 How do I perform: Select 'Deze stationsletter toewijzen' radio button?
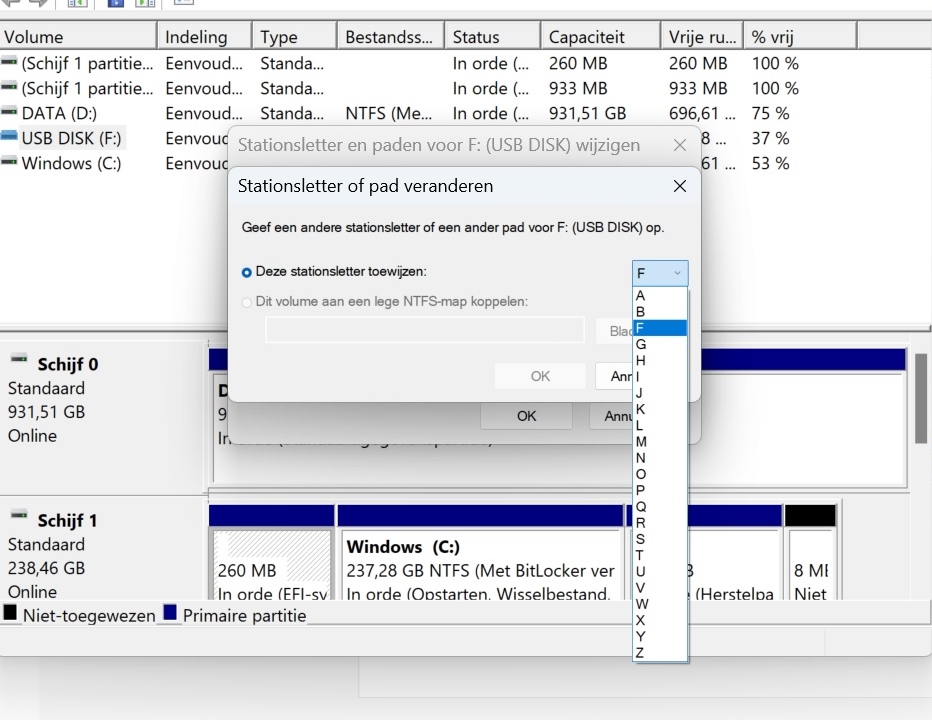247,272
